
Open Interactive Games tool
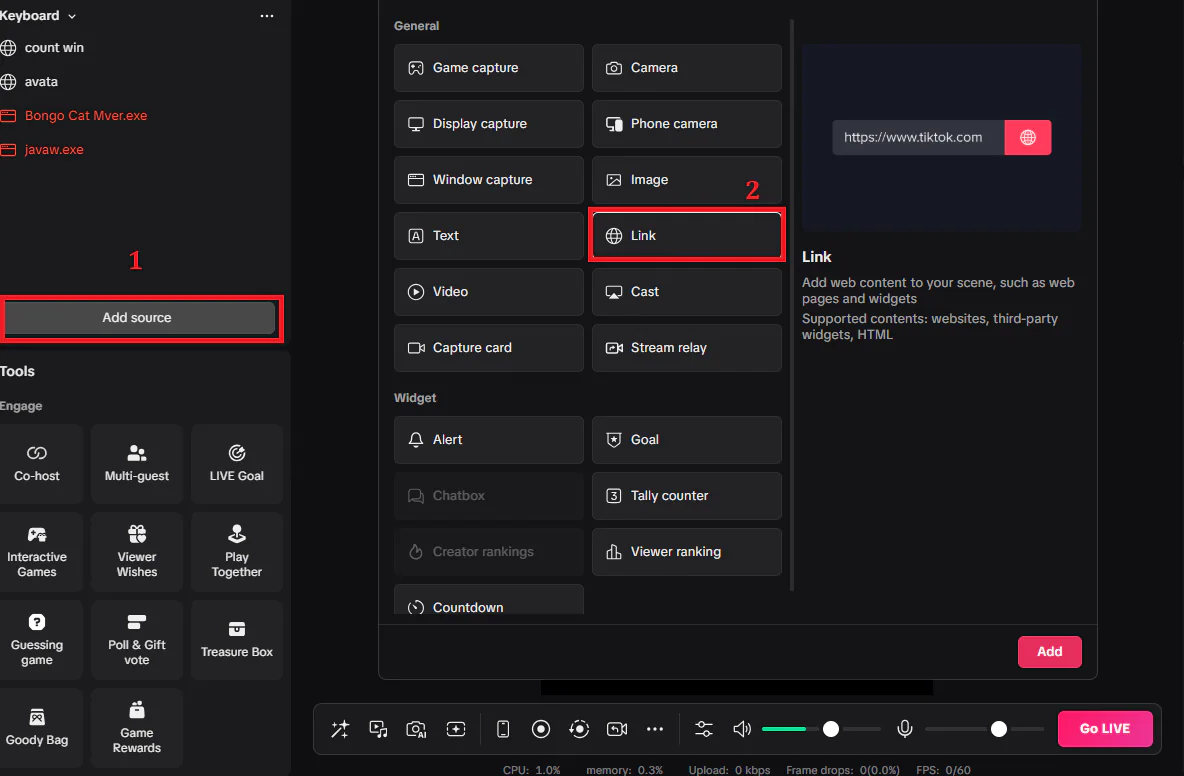pyautogui.click(x=38, y=552)
